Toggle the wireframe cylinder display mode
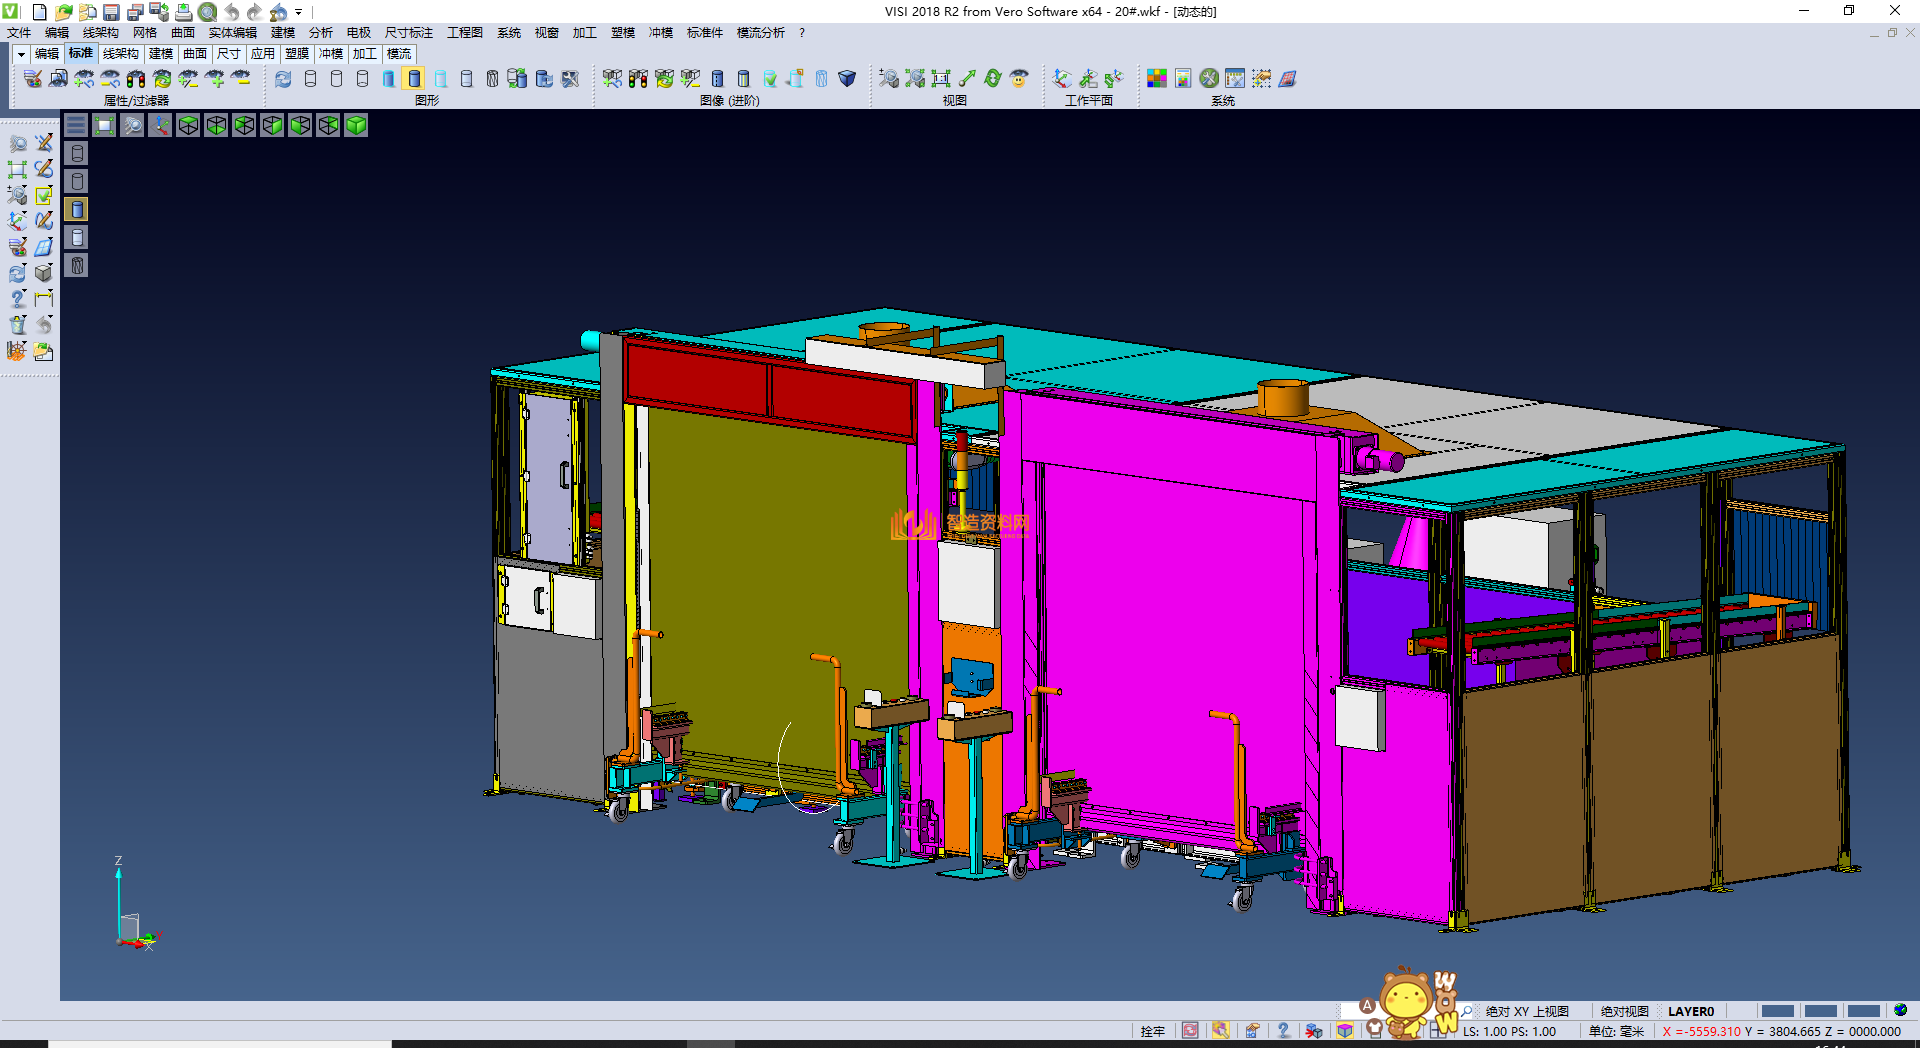Viewport: 1920px width, 1048px height. (310, 79)
